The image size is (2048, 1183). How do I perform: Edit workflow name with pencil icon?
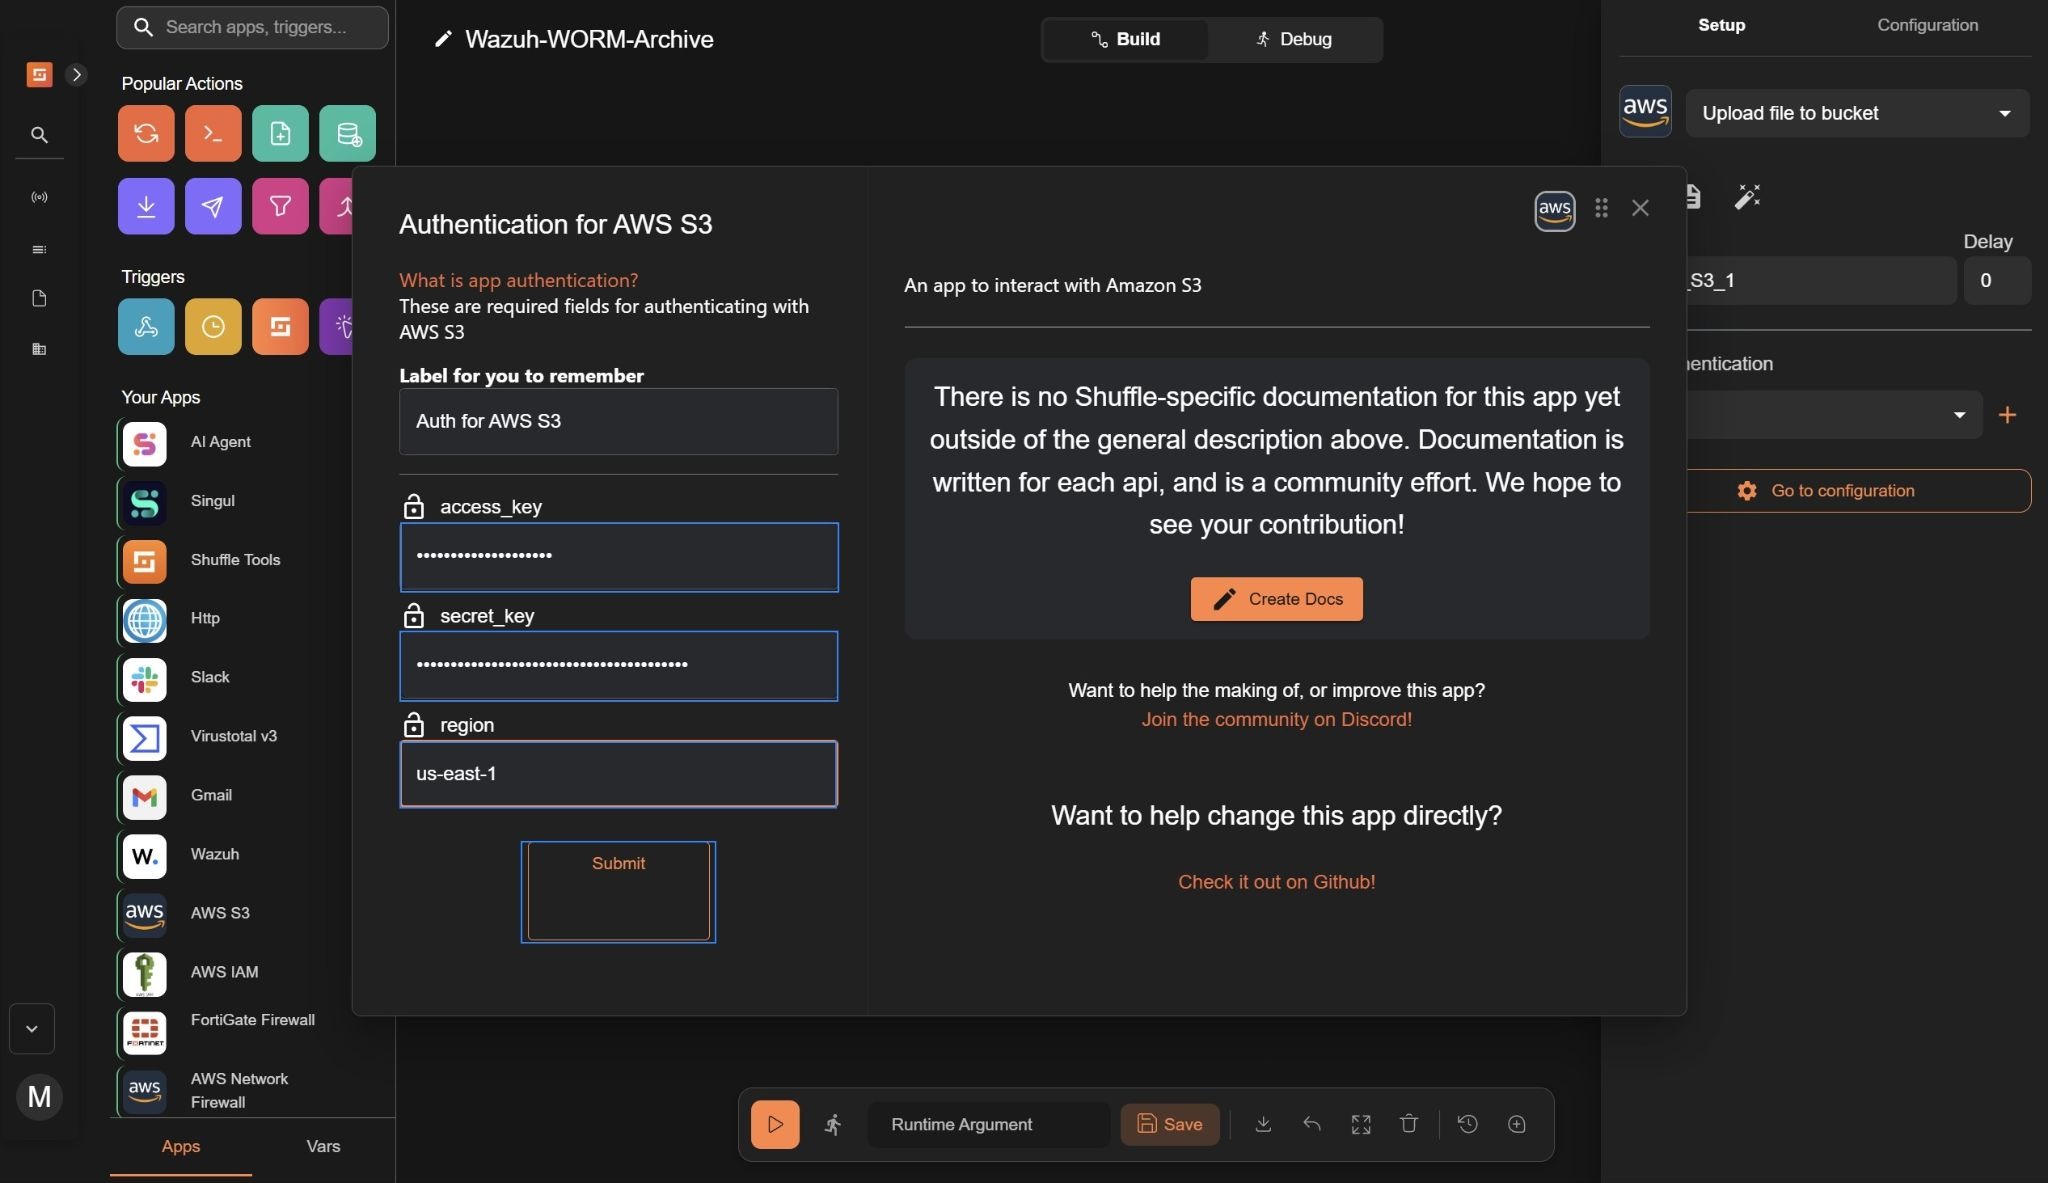coord(443,39)
